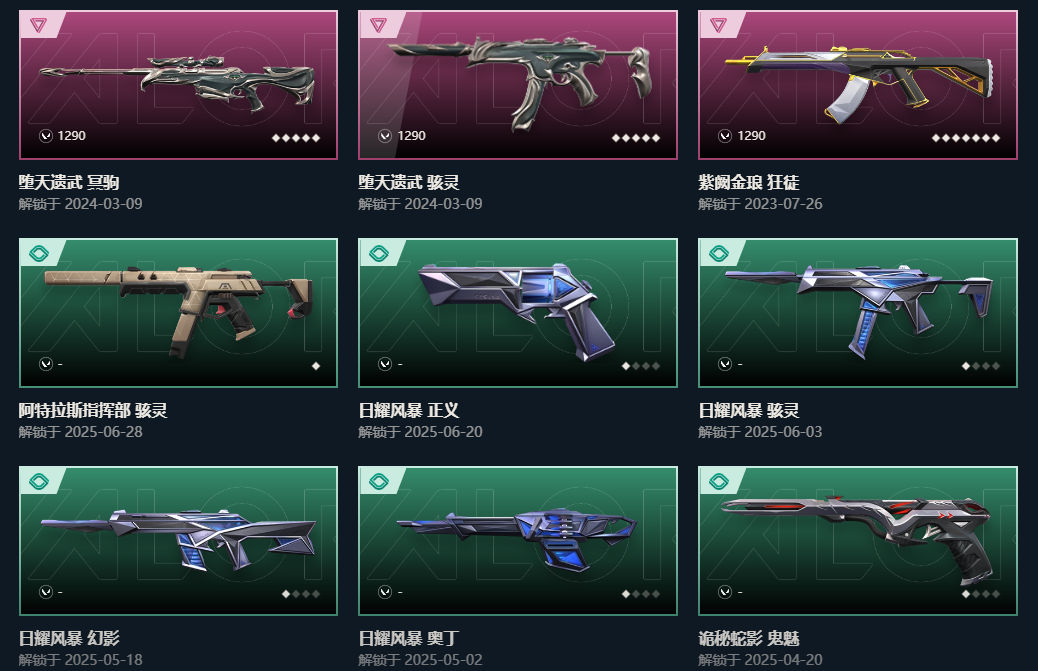Open the 堕天遗武 骇灵 skin thumbnail
The width and height of the screenshot is (1038, 671).
point(518,85)
